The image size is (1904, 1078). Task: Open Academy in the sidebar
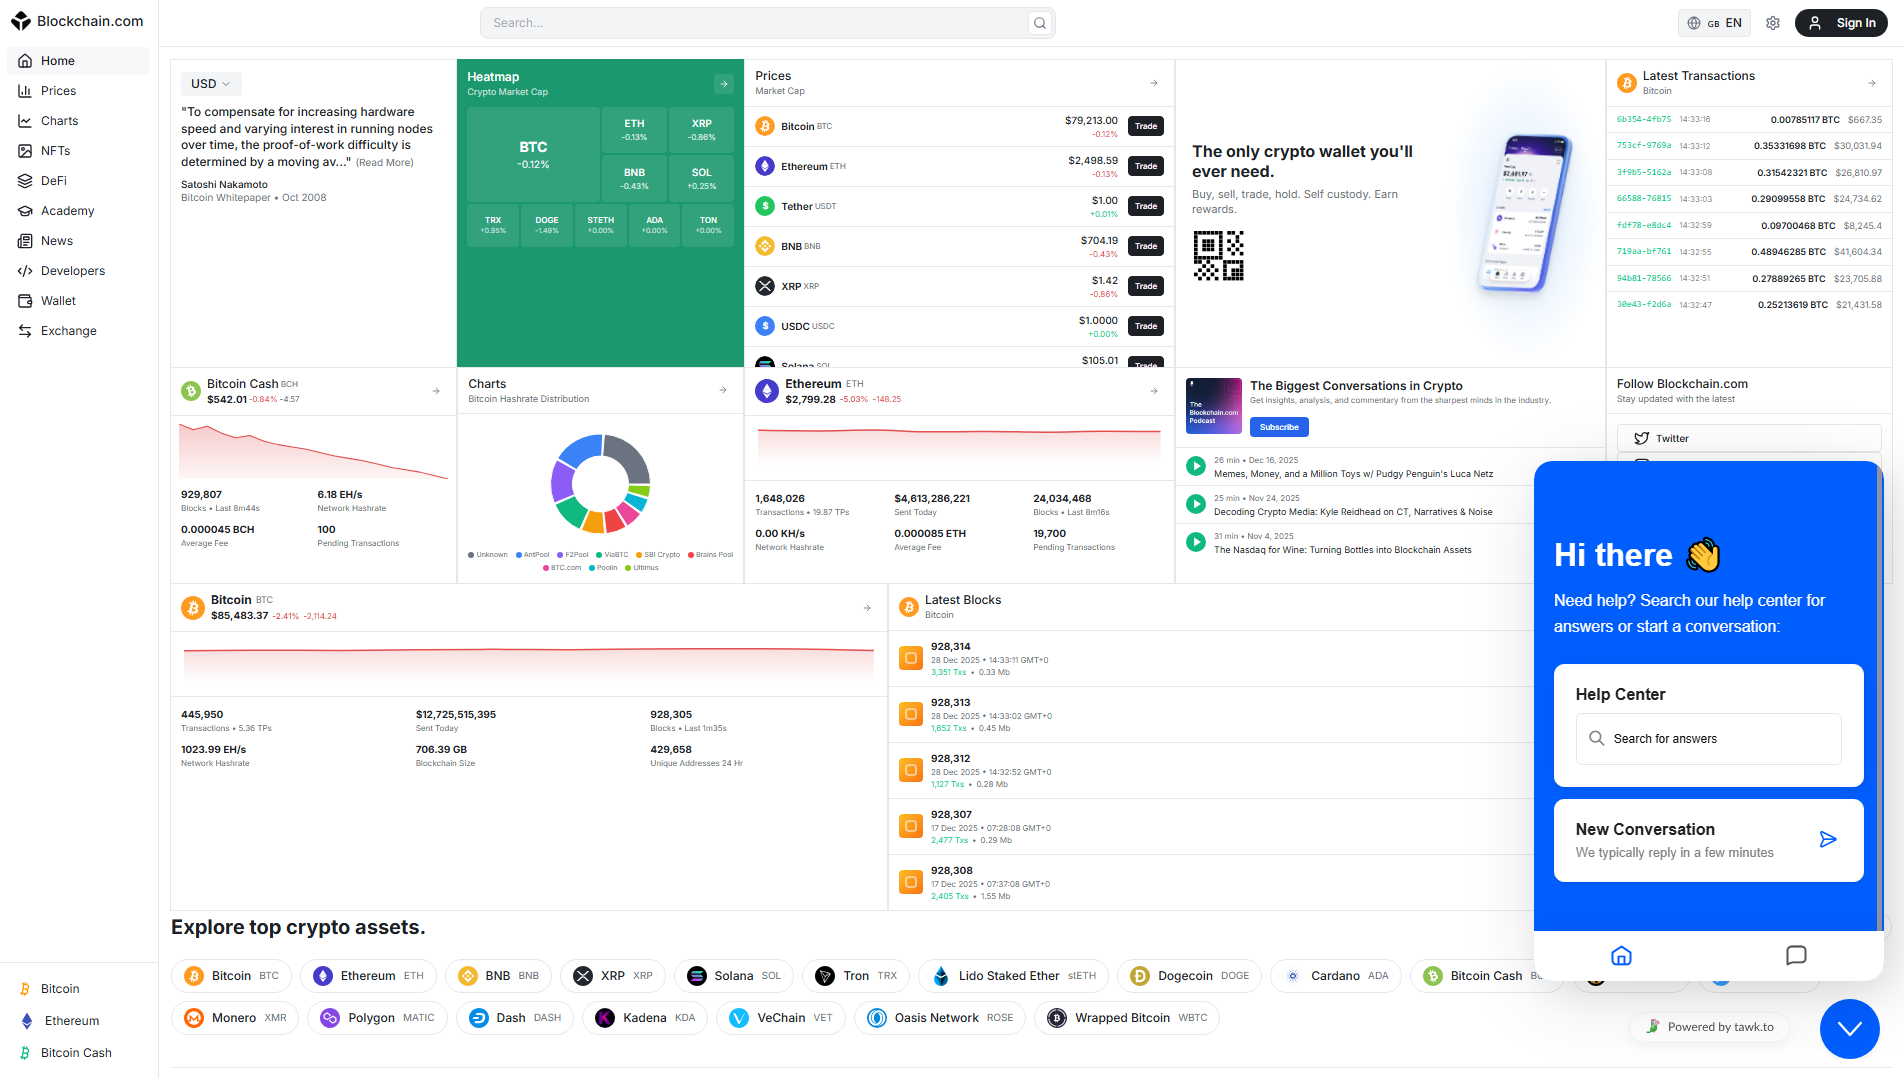click(x=78, y=211)
